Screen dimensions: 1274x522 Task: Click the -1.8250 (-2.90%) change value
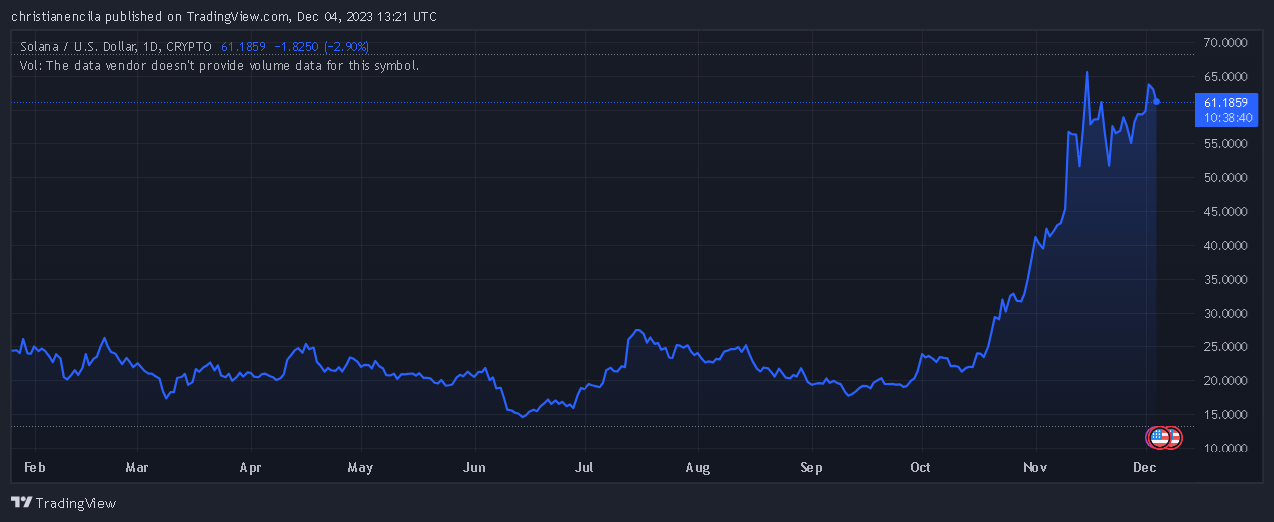(x=322, y=46)
